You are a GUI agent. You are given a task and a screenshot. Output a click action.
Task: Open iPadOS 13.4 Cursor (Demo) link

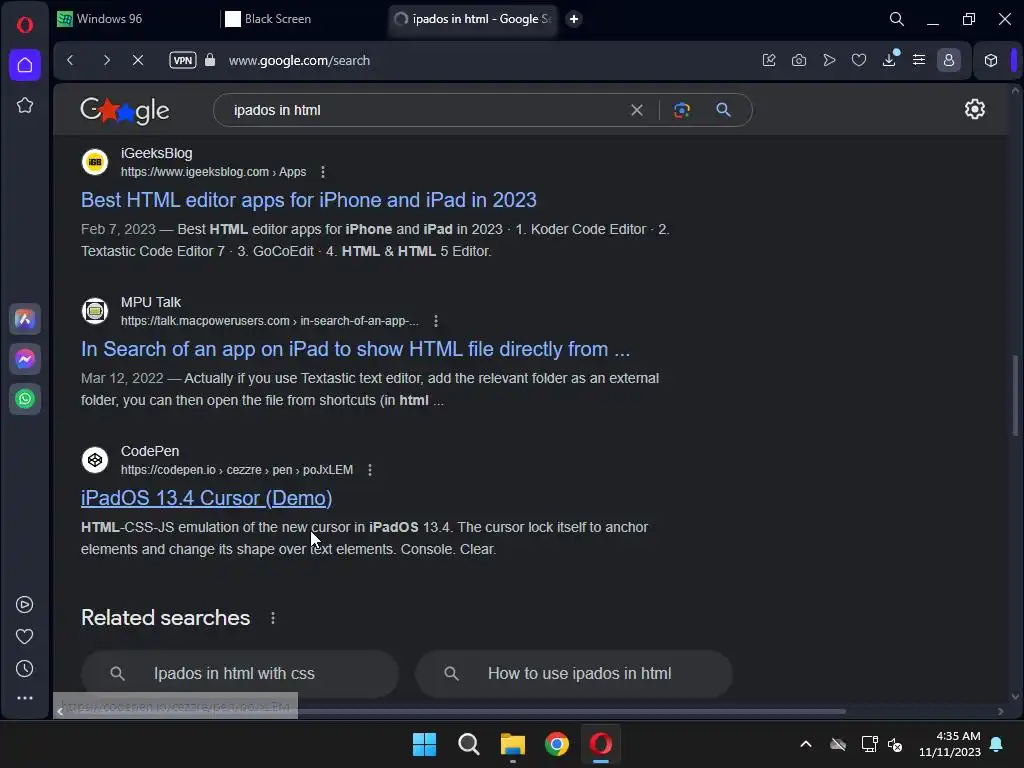206,498
